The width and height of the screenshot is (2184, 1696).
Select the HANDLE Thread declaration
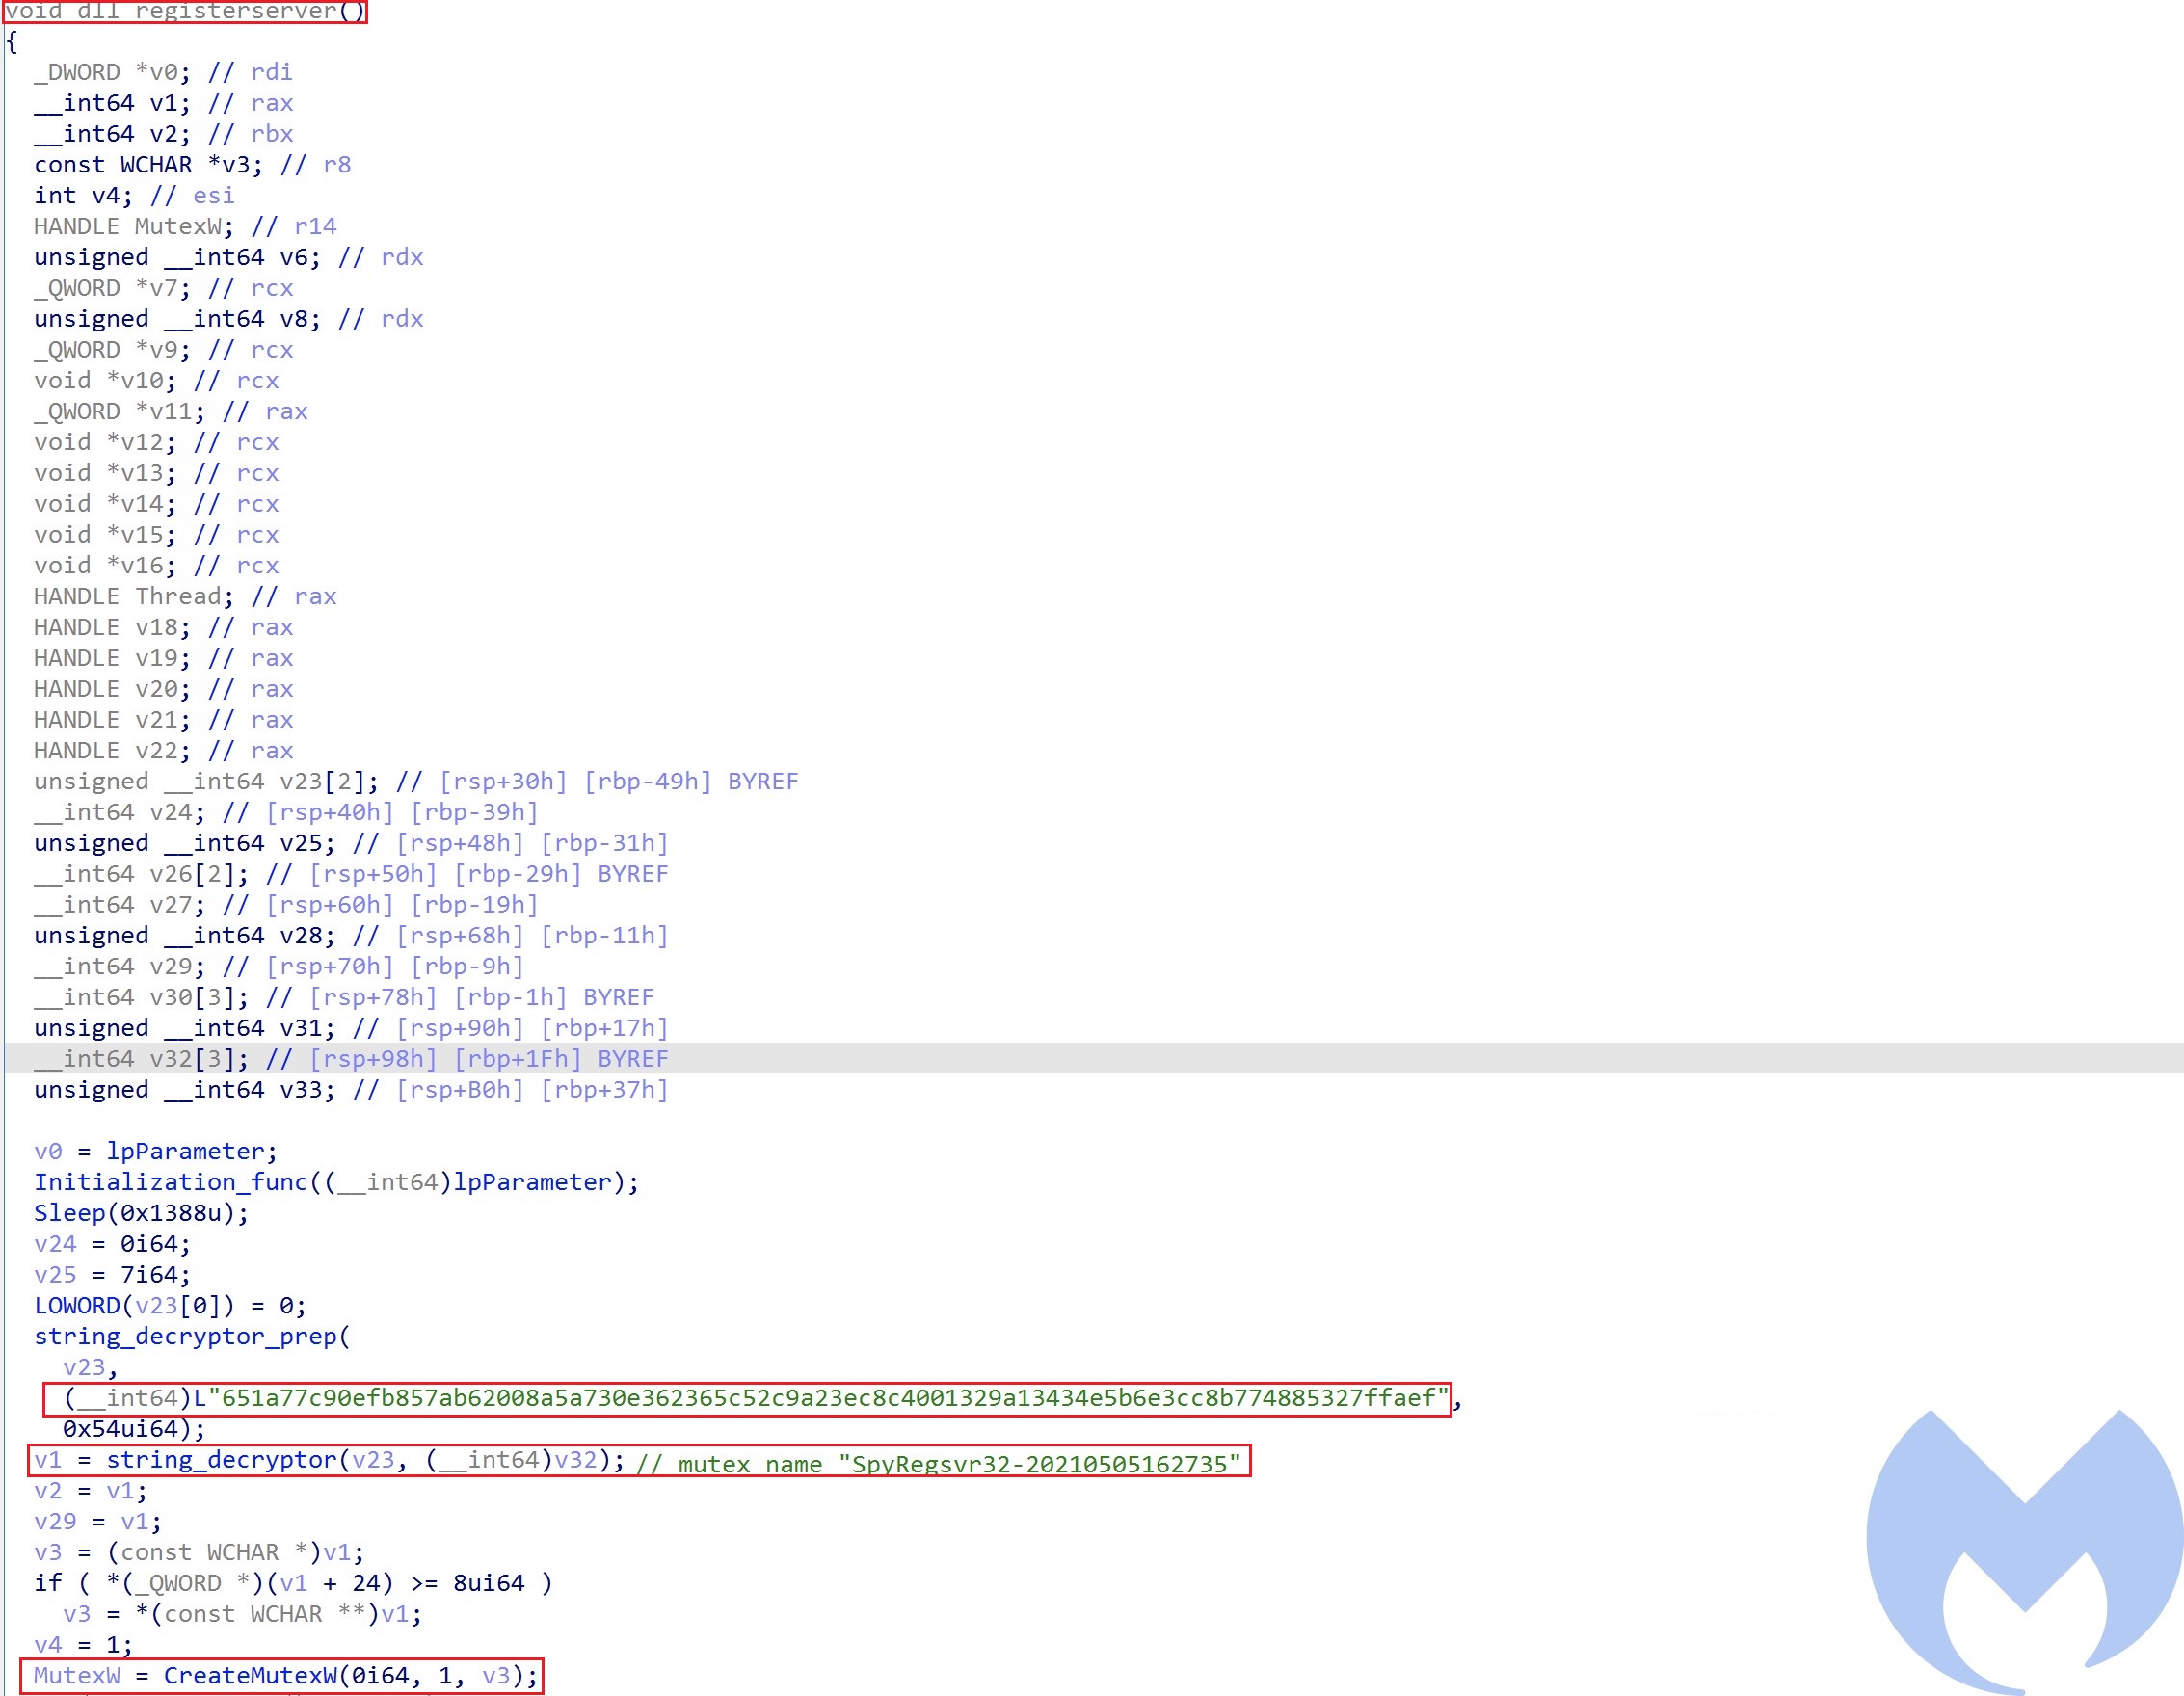point(130,596)
